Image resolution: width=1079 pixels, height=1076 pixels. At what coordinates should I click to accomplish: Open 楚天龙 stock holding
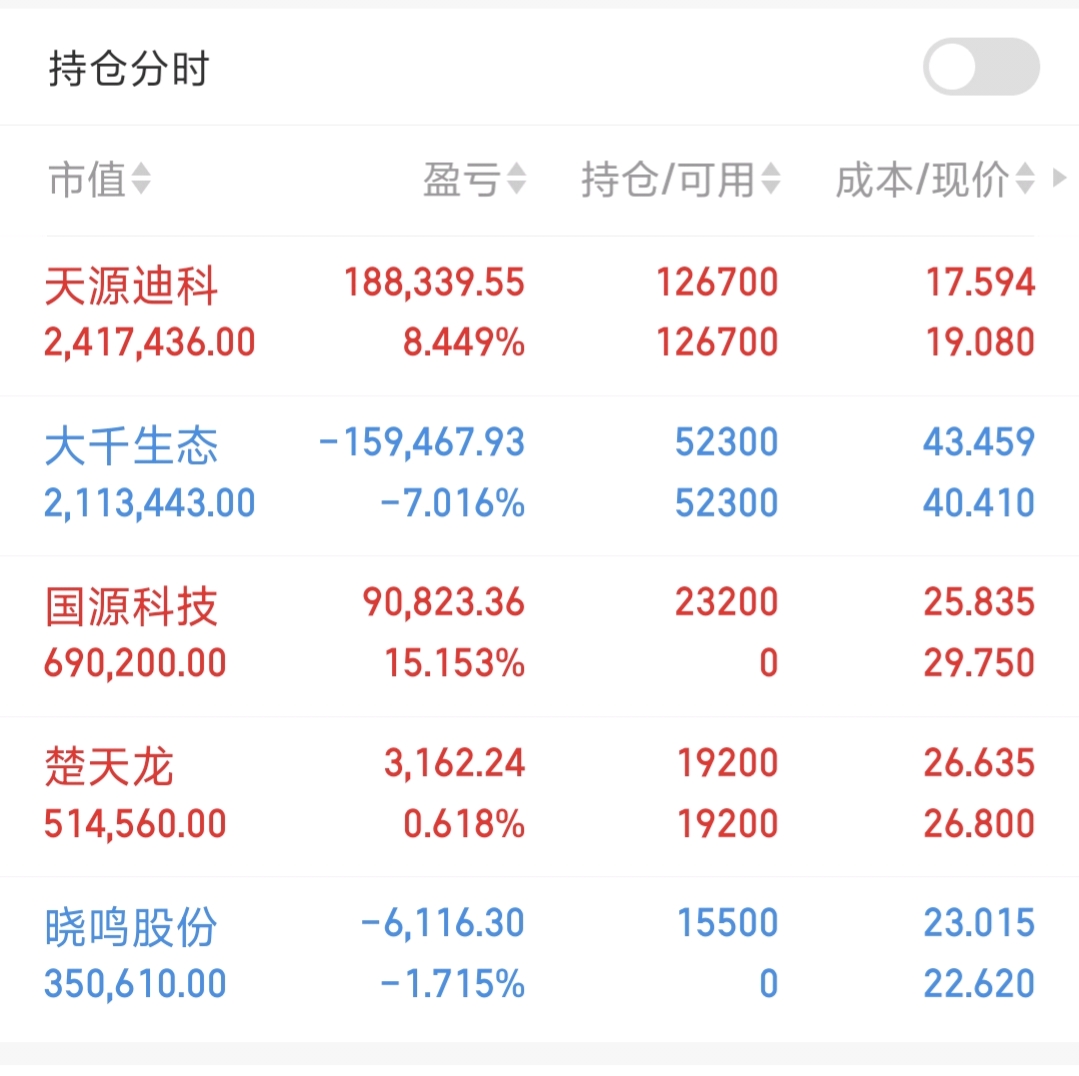click(540, 796)
